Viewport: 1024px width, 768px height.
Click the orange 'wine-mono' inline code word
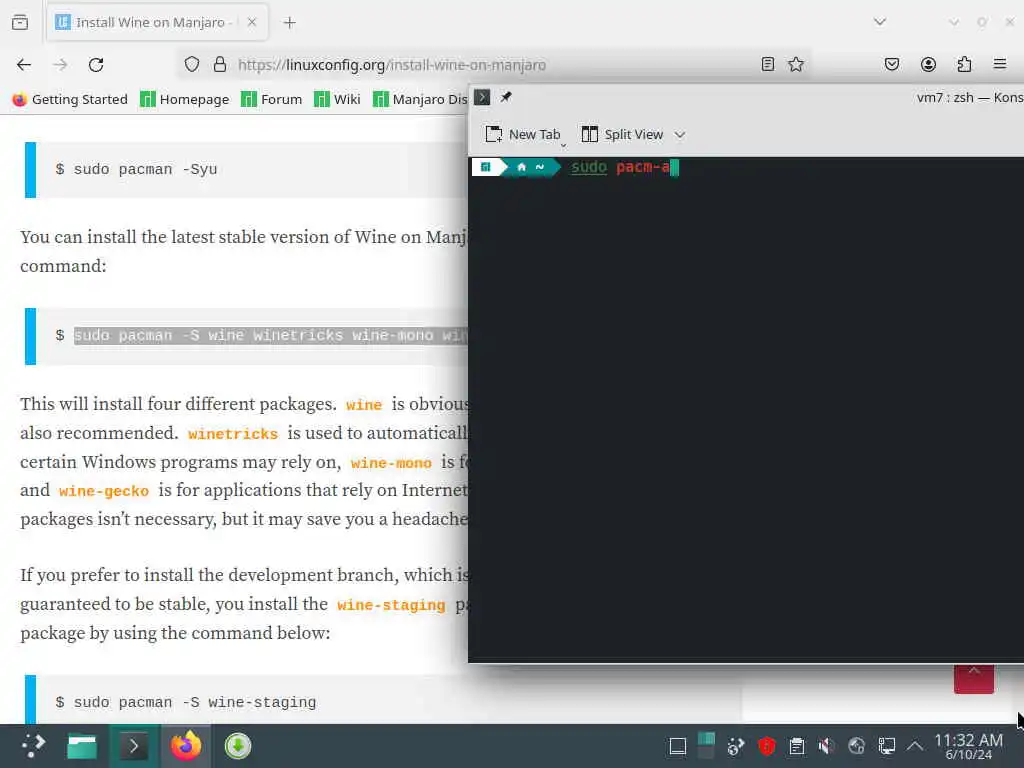tap(391, 463)
